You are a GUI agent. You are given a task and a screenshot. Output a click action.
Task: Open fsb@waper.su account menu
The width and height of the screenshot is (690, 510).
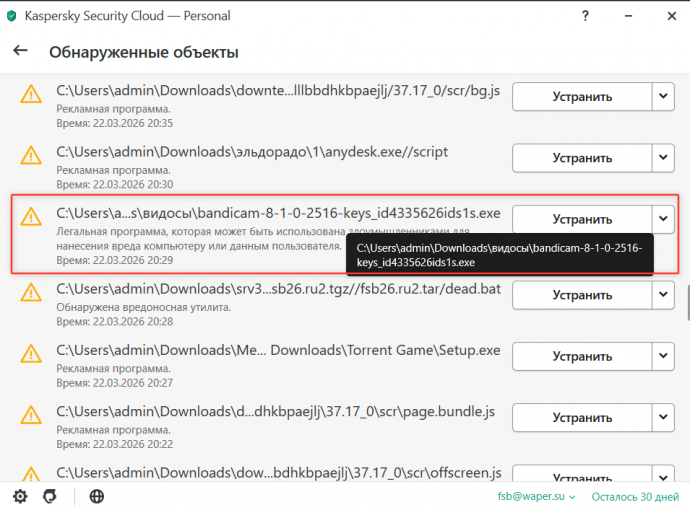pos(538,496)
